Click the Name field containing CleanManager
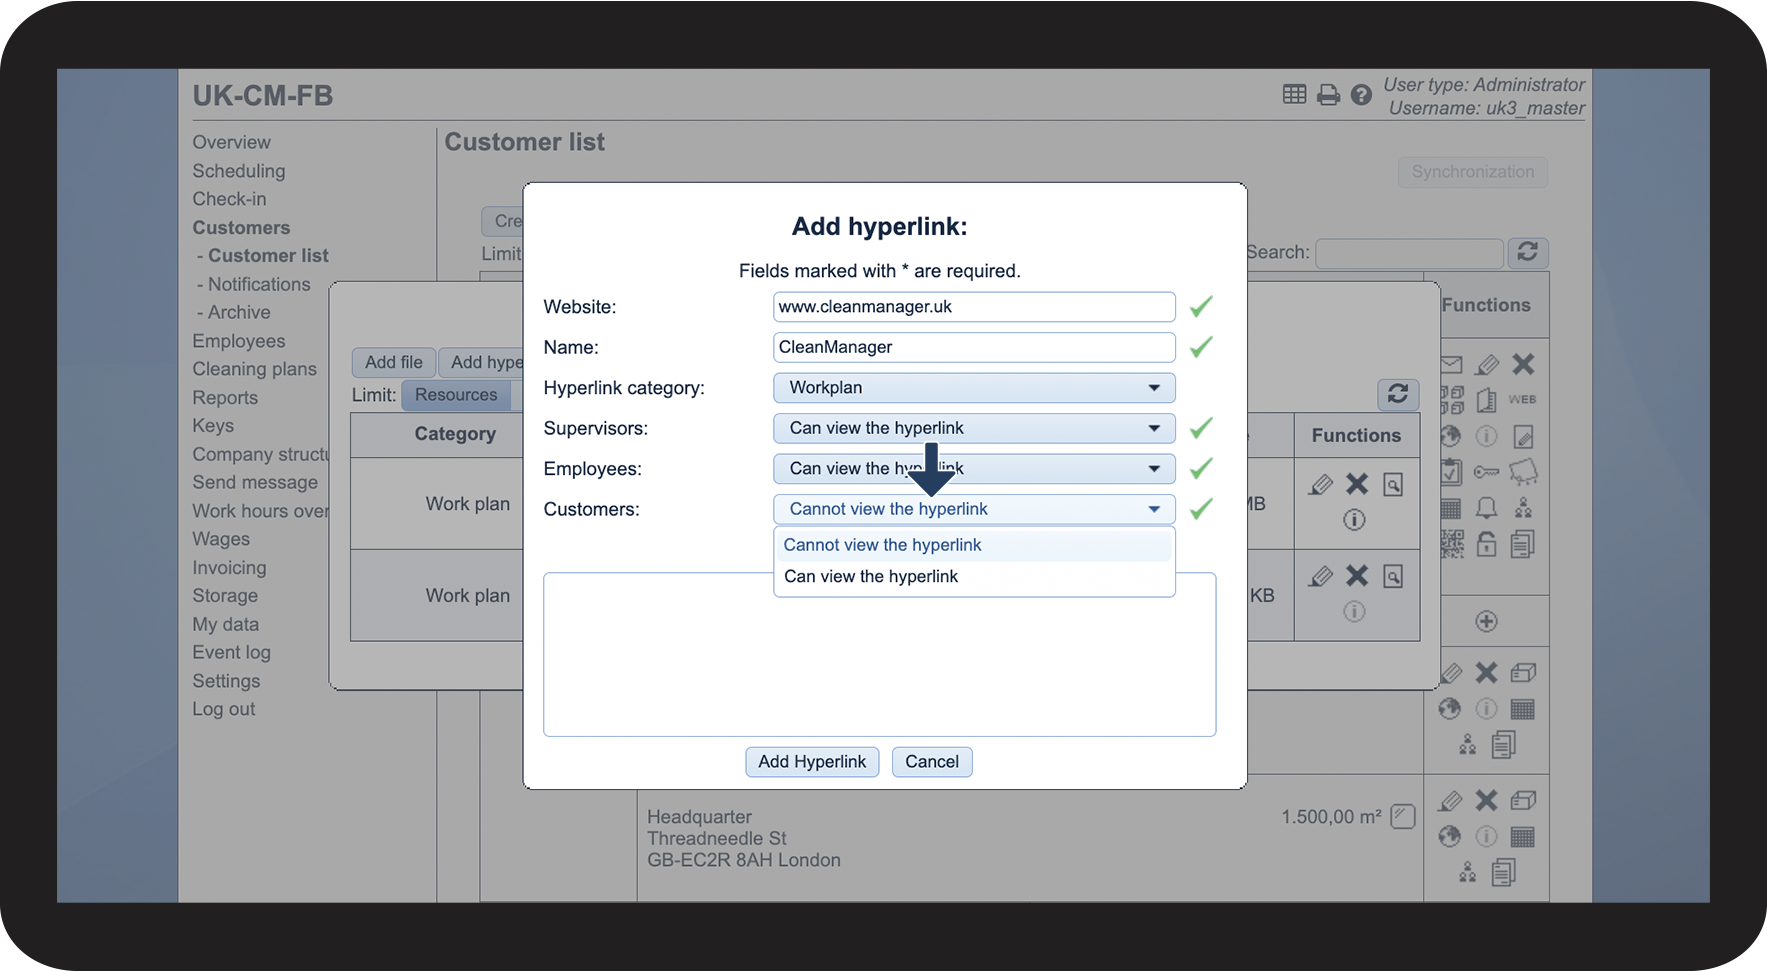Viewport: 1767px width, 971px height. click(974, 347)
